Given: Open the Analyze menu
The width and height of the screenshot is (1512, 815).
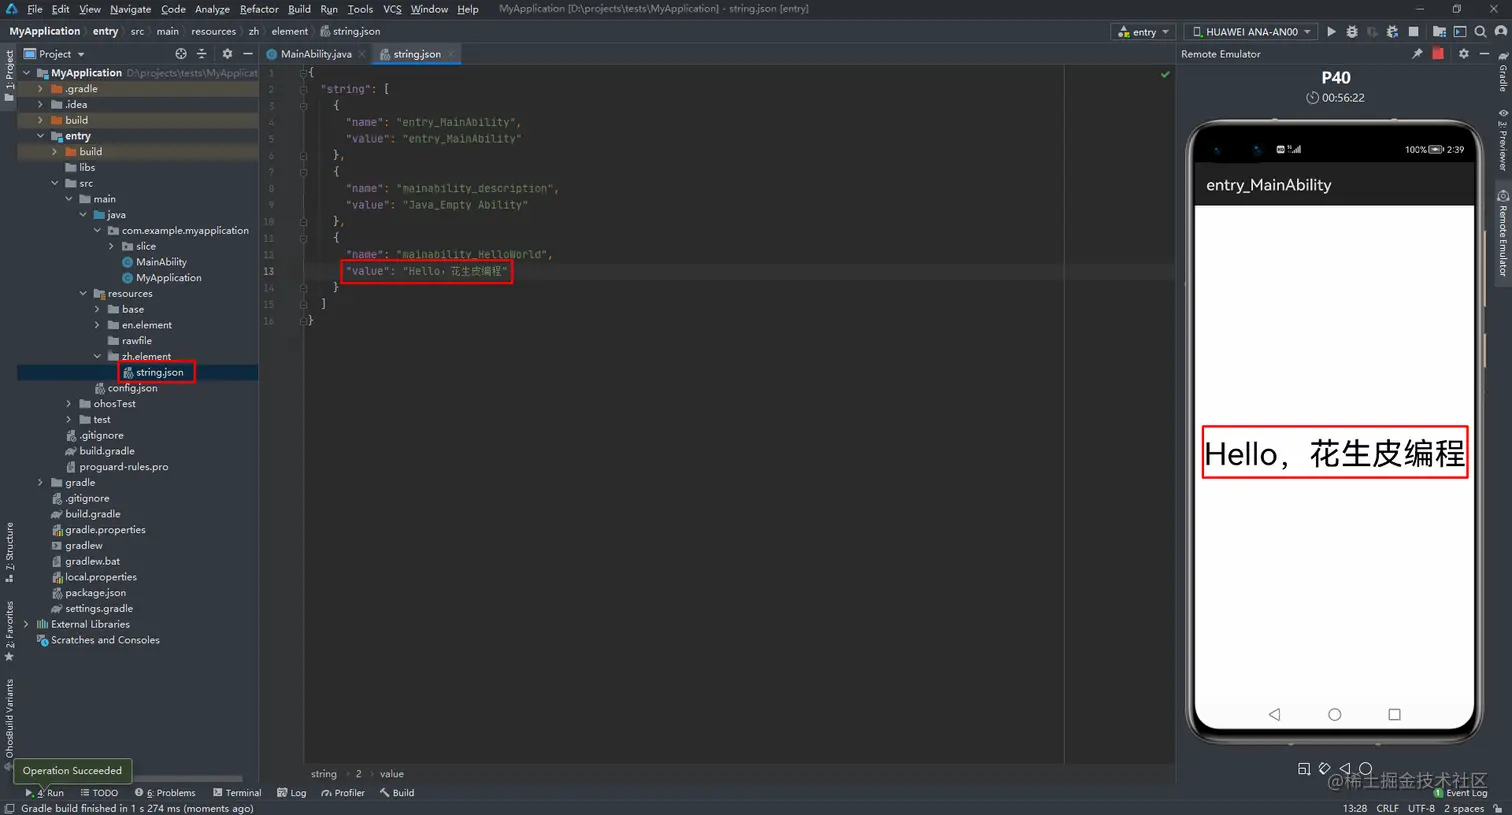Looking at the screenshot, I should pos(212,9).
